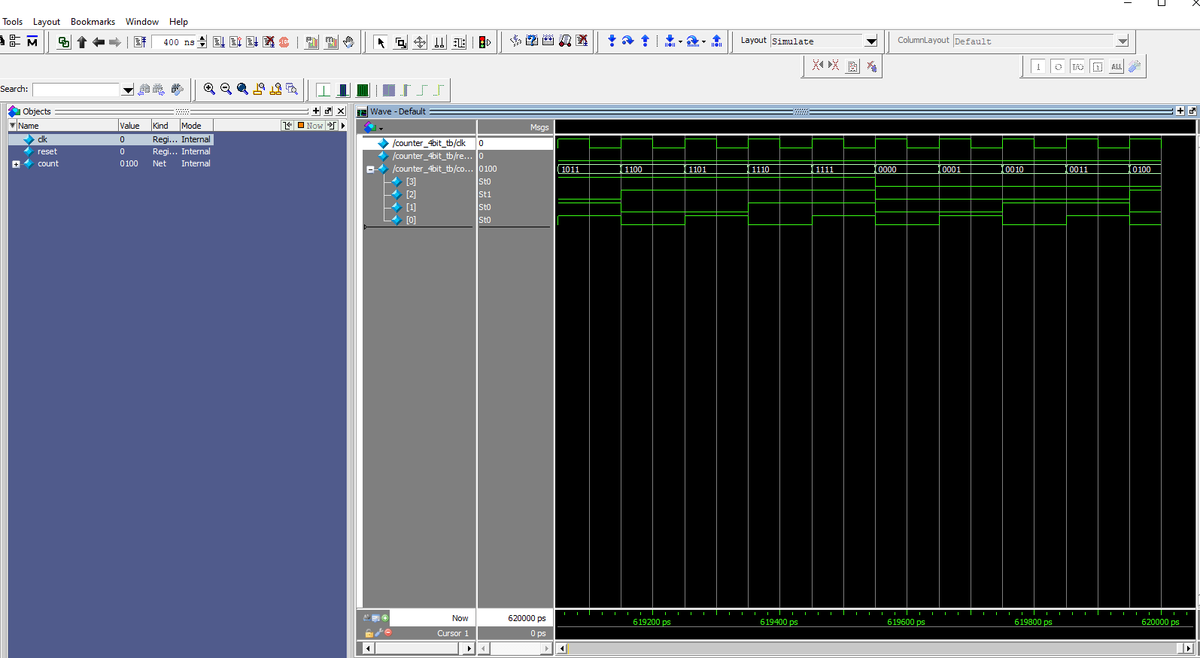This screenshot has height=658, width=1200.
Task: Click the blue Step Over arrow icon
Action: (x=628, y=41)
